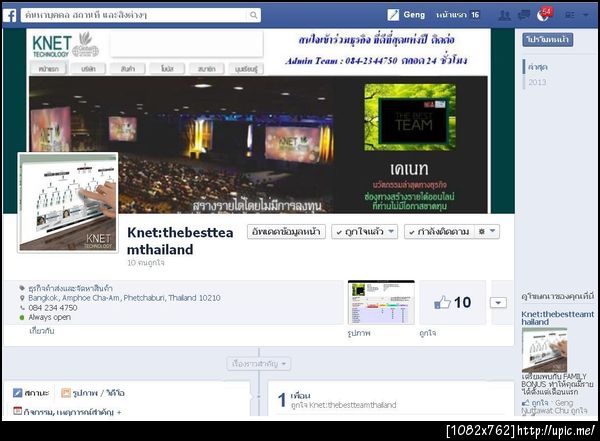Click the promote page button
The image size is (600, 441).
pos(548,39)
